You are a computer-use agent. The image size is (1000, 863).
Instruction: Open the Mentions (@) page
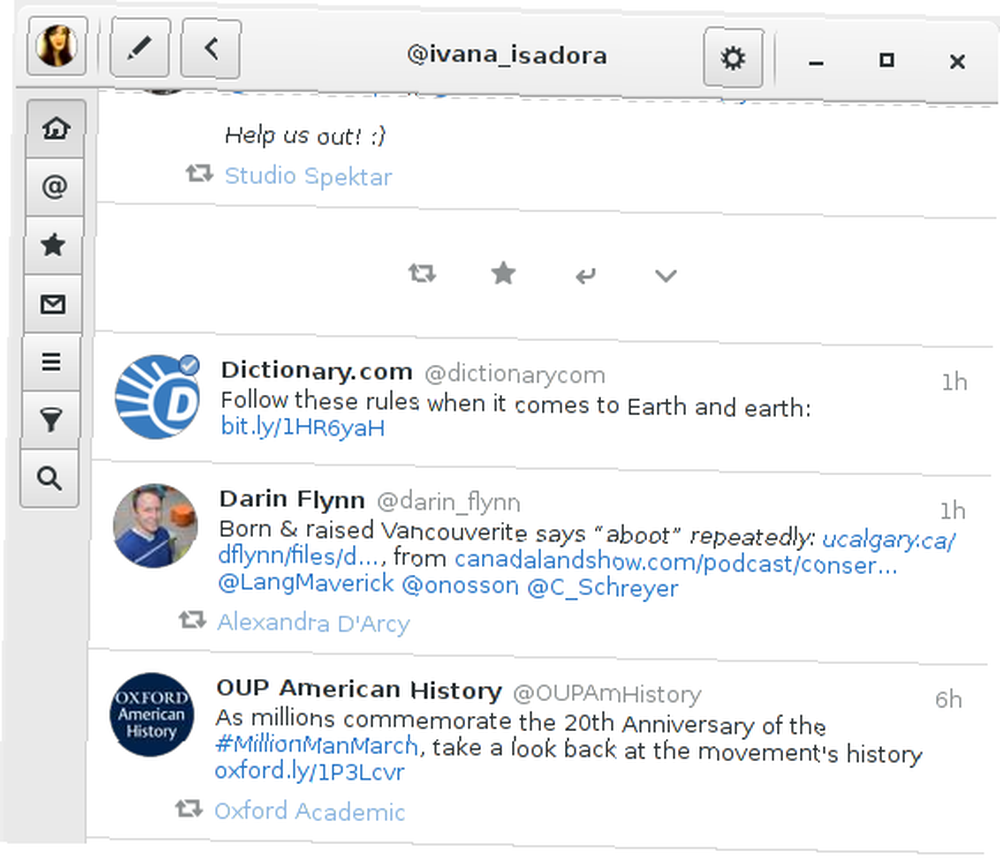coord(54,187)
